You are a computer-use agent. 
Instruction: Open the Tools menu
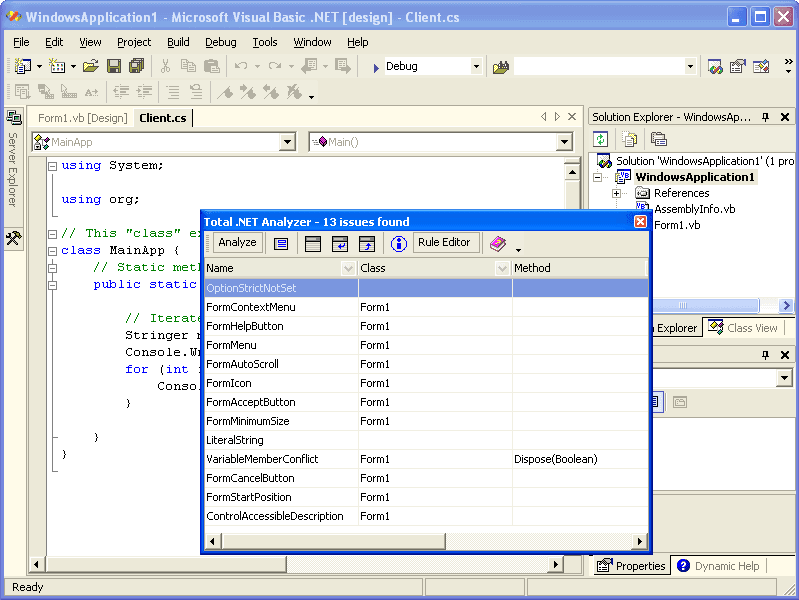(265, 42)
